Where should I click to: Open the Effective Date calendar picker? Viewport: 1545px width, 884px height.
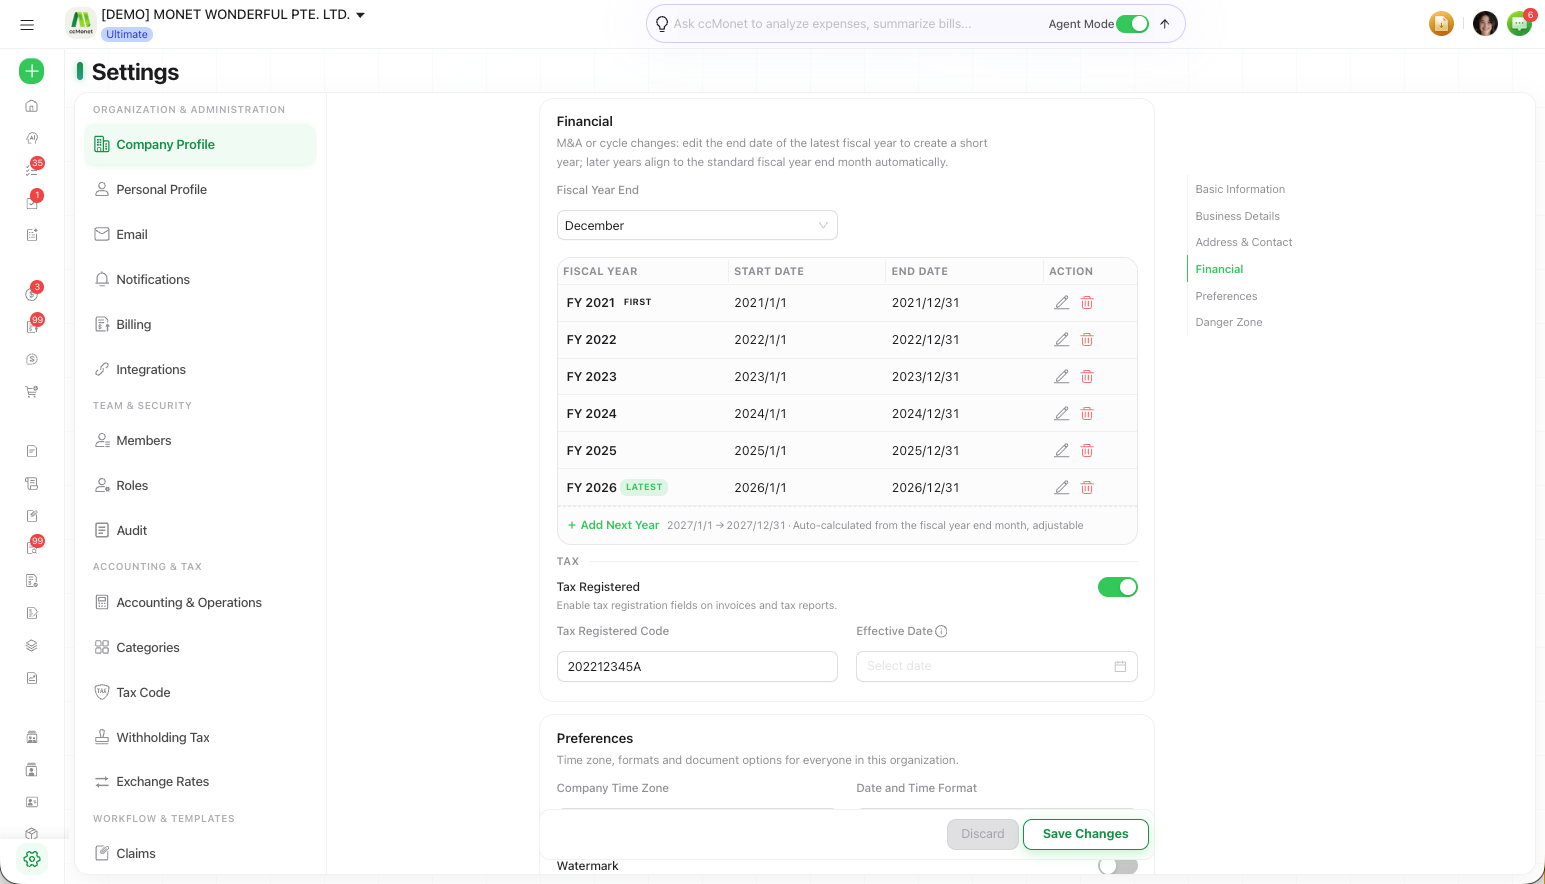point(1120,667)
